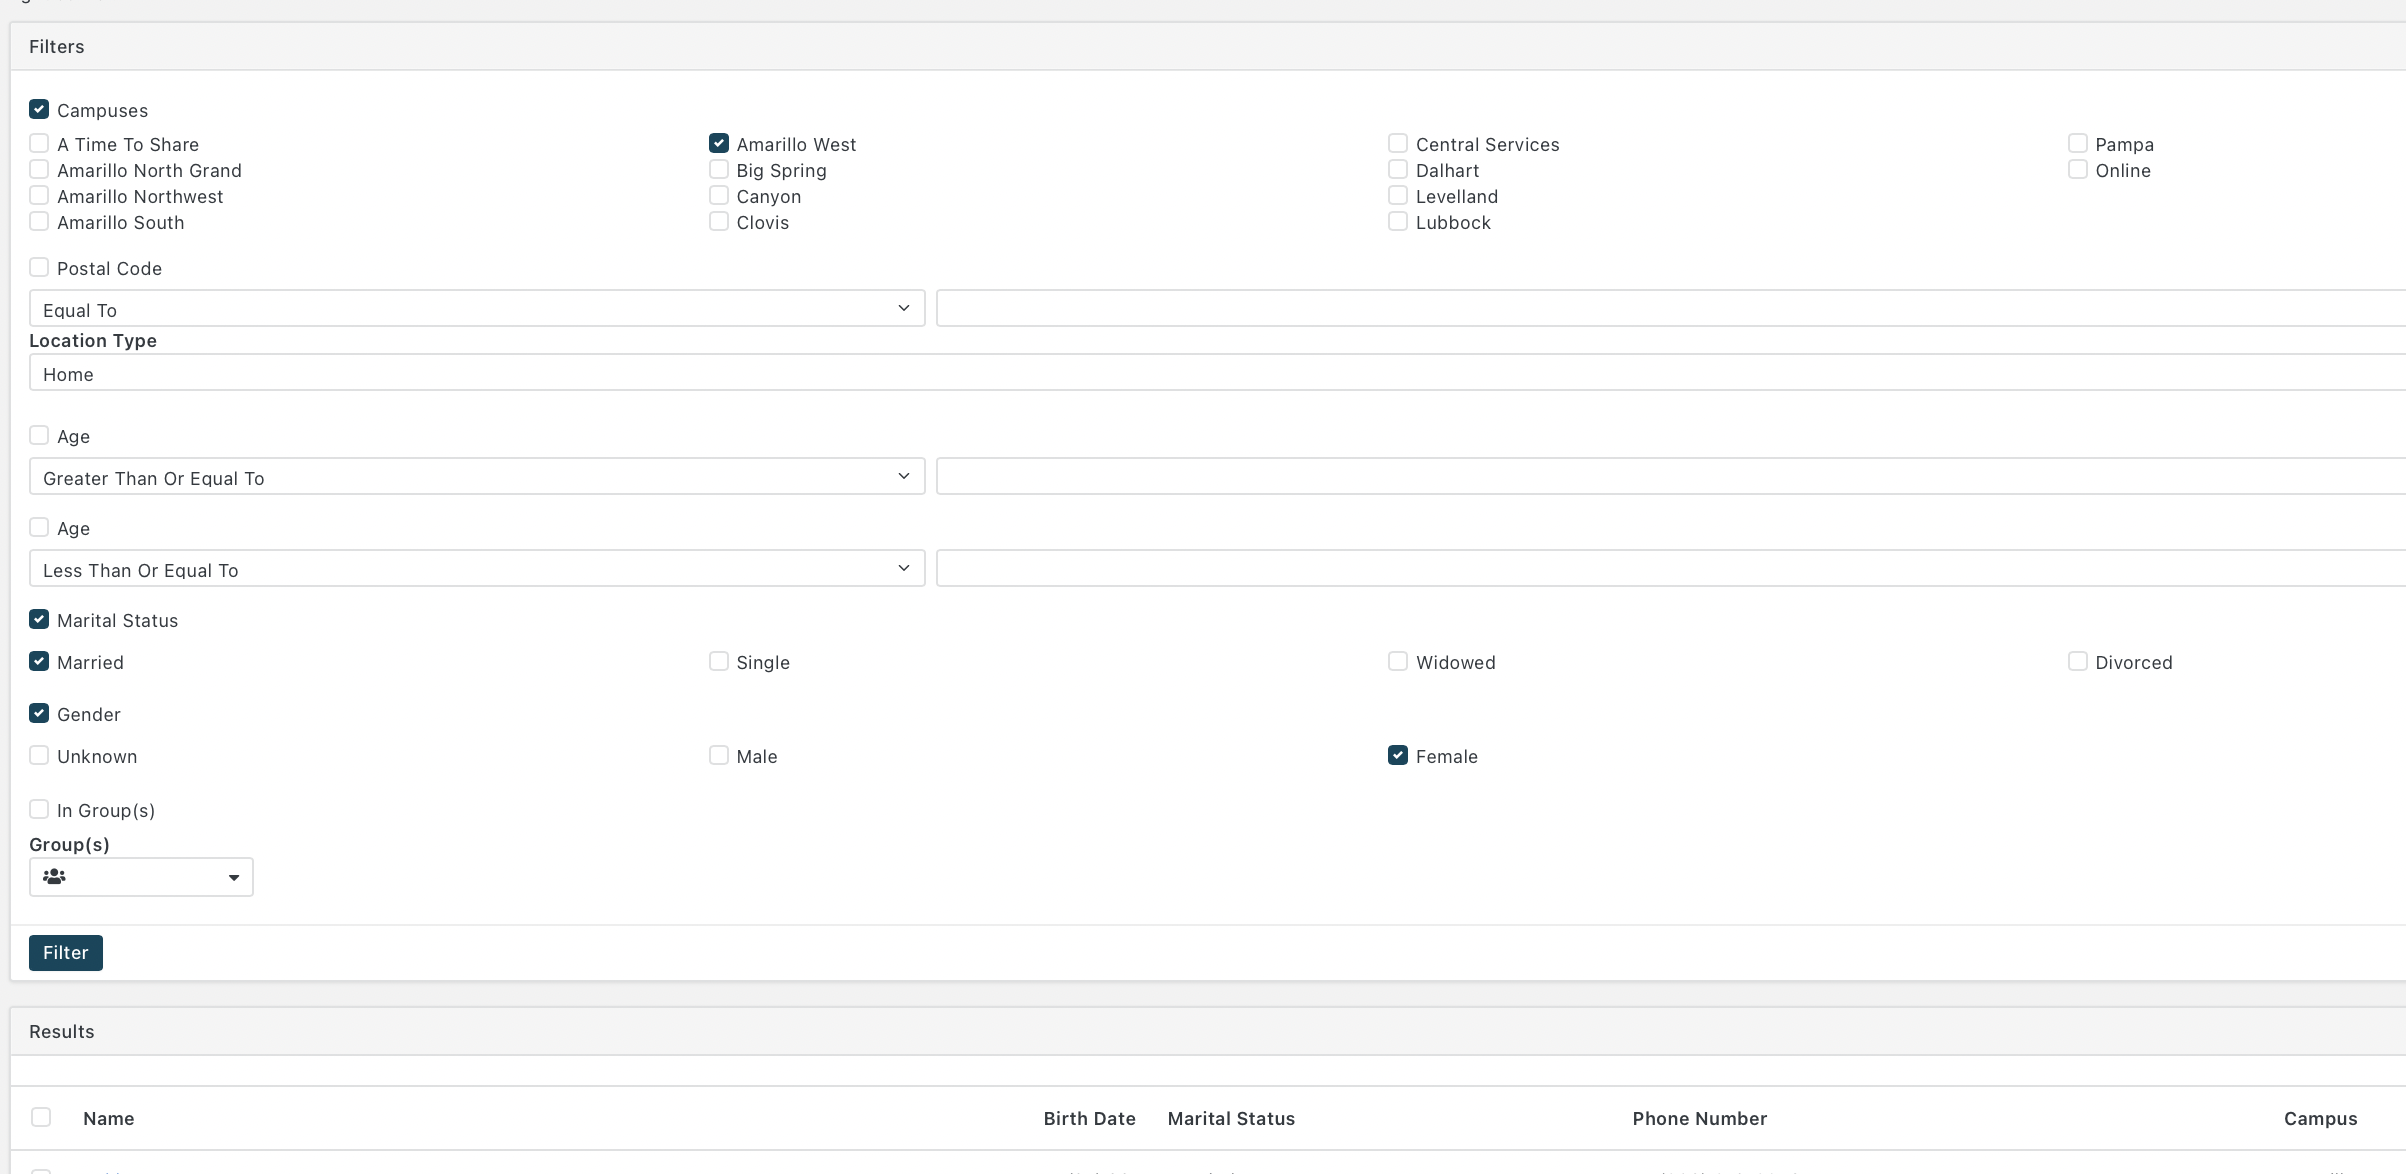Uncheck the Gender filter checkbox

(x=39, y=713)
